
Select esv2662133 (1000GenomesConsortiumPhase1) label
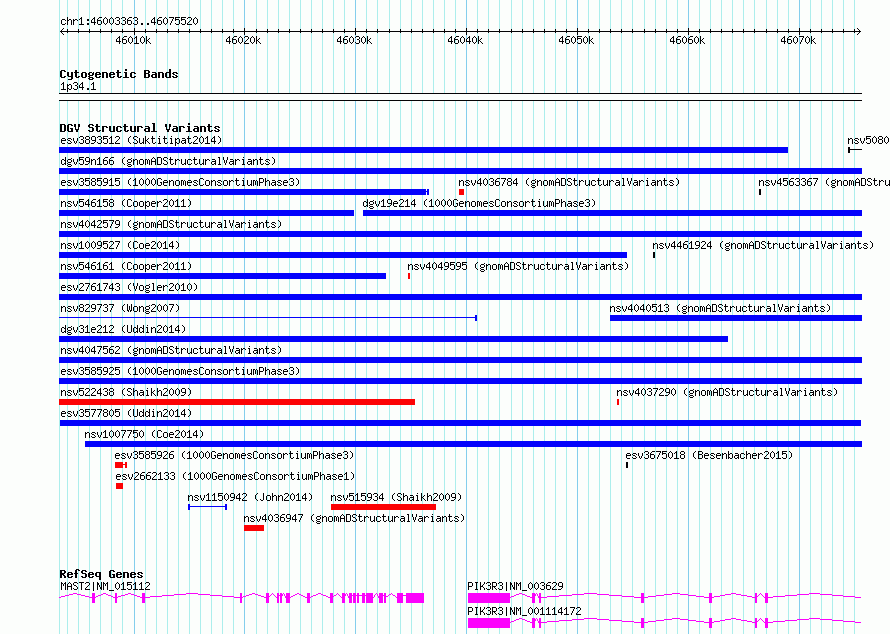click(x=235, y=476)
